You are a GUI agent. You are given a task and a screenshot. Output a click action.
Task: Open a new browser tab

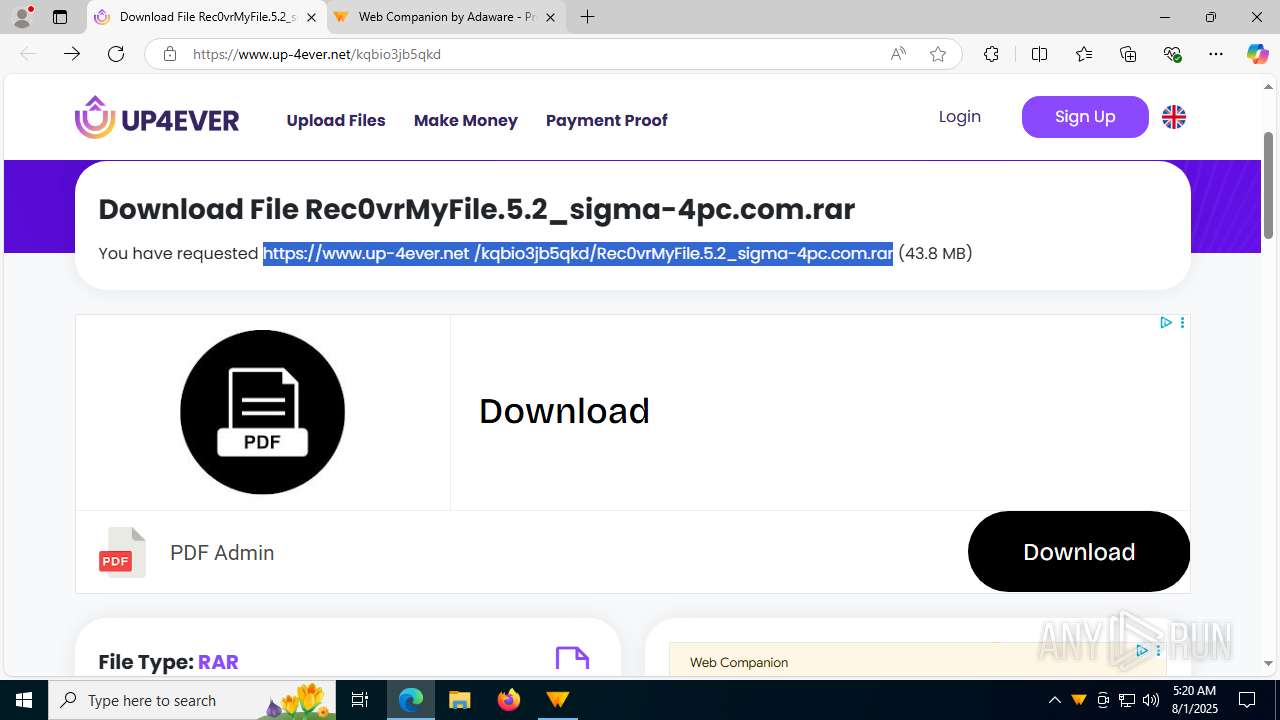(588, 17)
